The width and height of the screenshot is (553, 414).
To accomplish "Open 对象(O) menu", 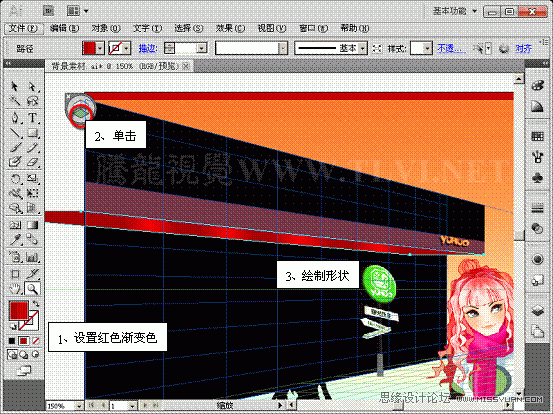I will (x=106, y=28).
